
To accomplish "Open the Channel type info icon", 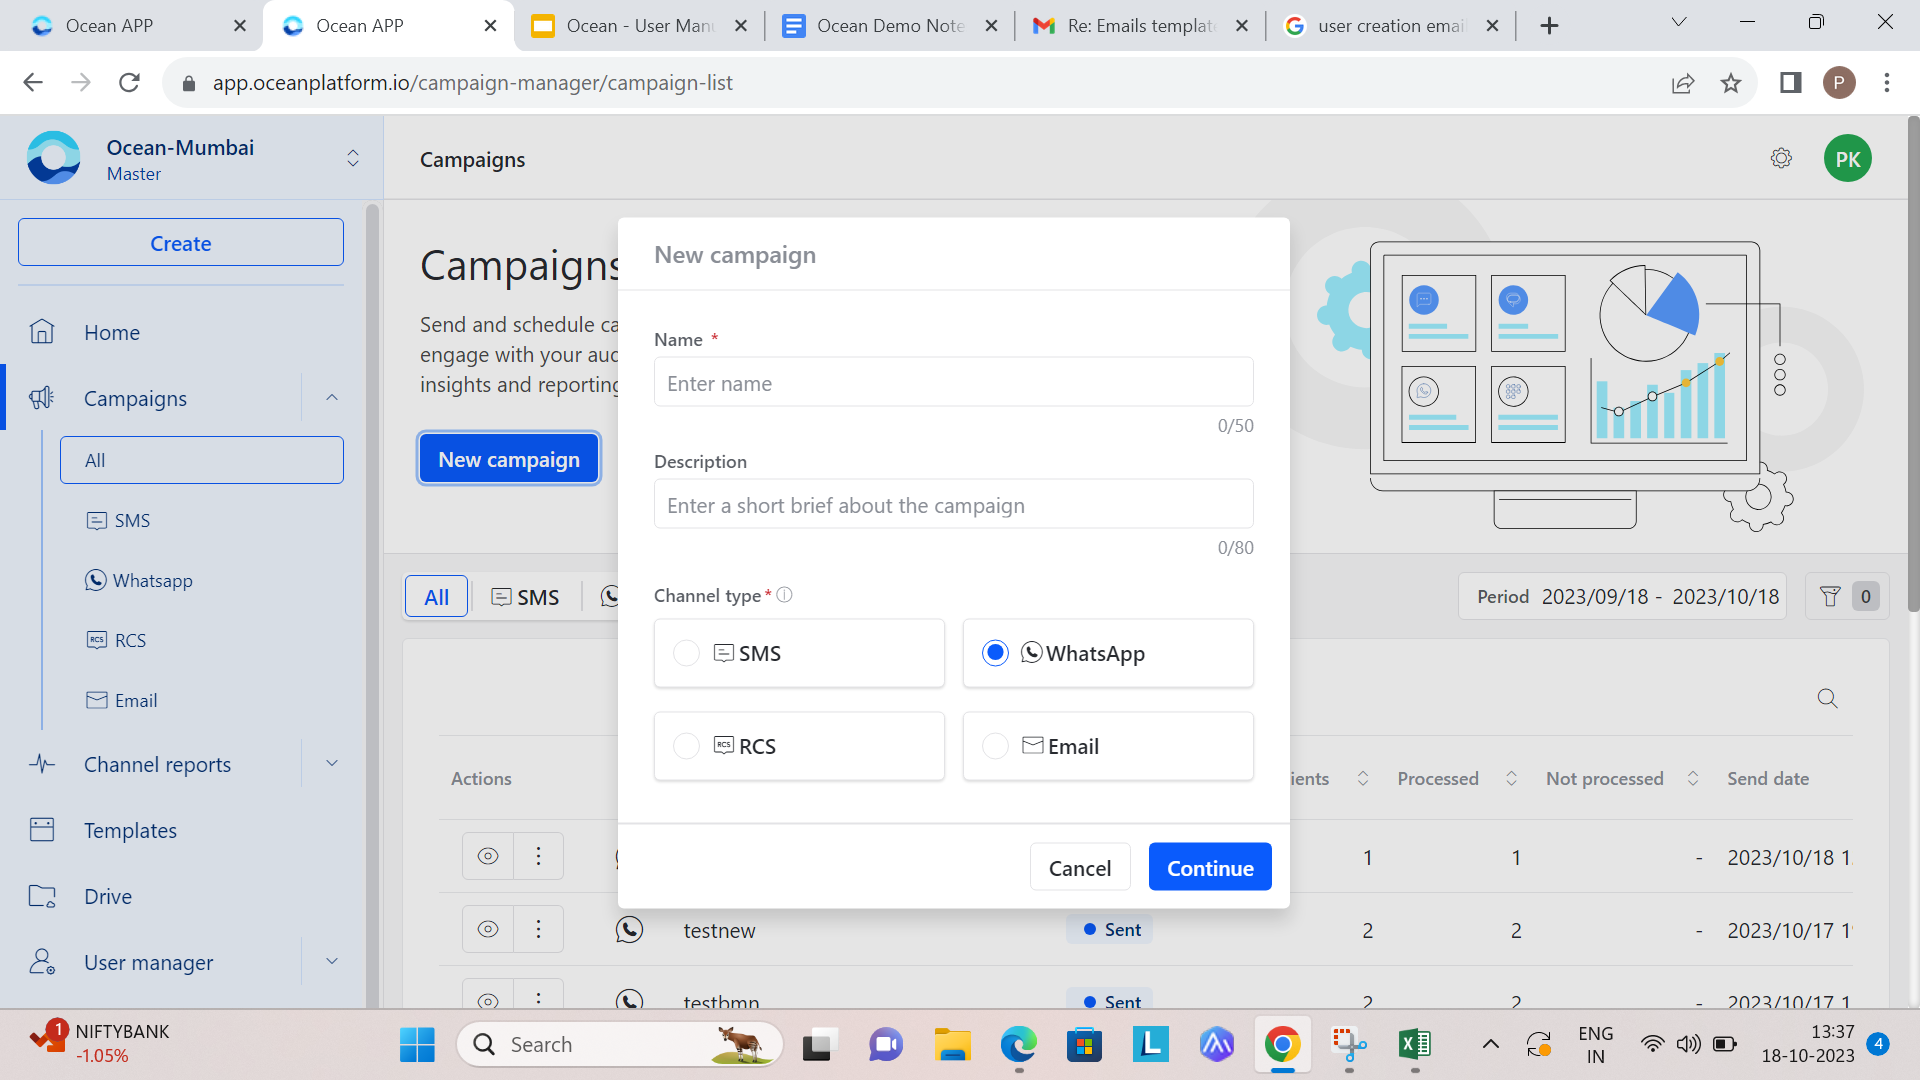I will pyautogui.click(x=785, y=595).
